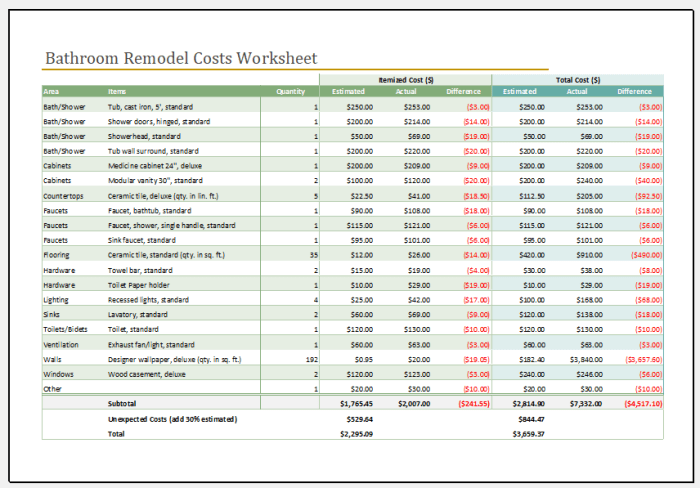Click the $3,659.37 total cost cell

click(x=528, y=434)
